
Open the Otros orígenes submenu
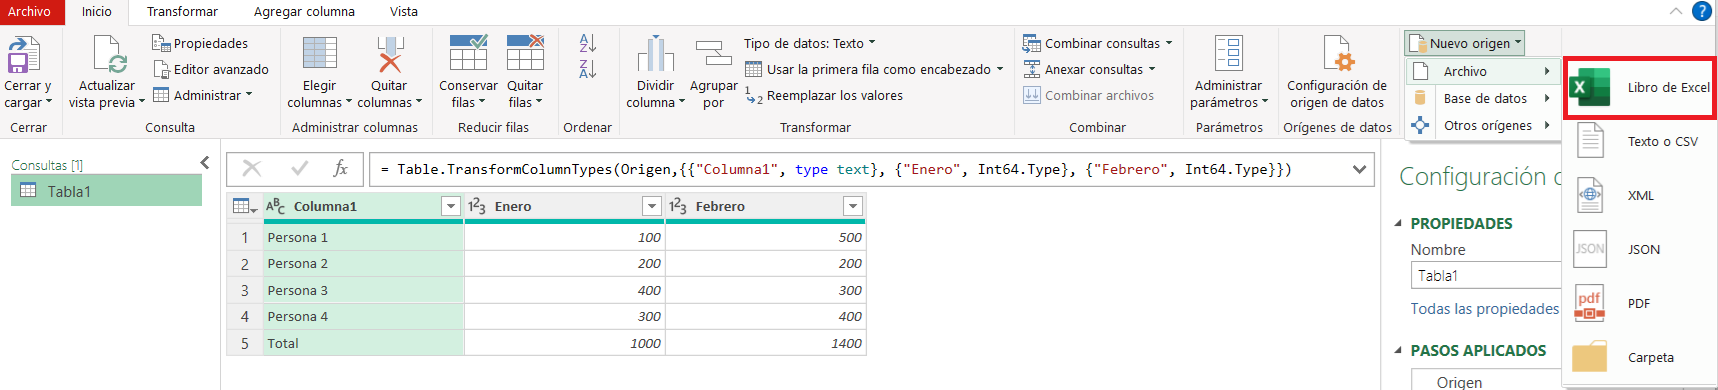point(1483,125)
